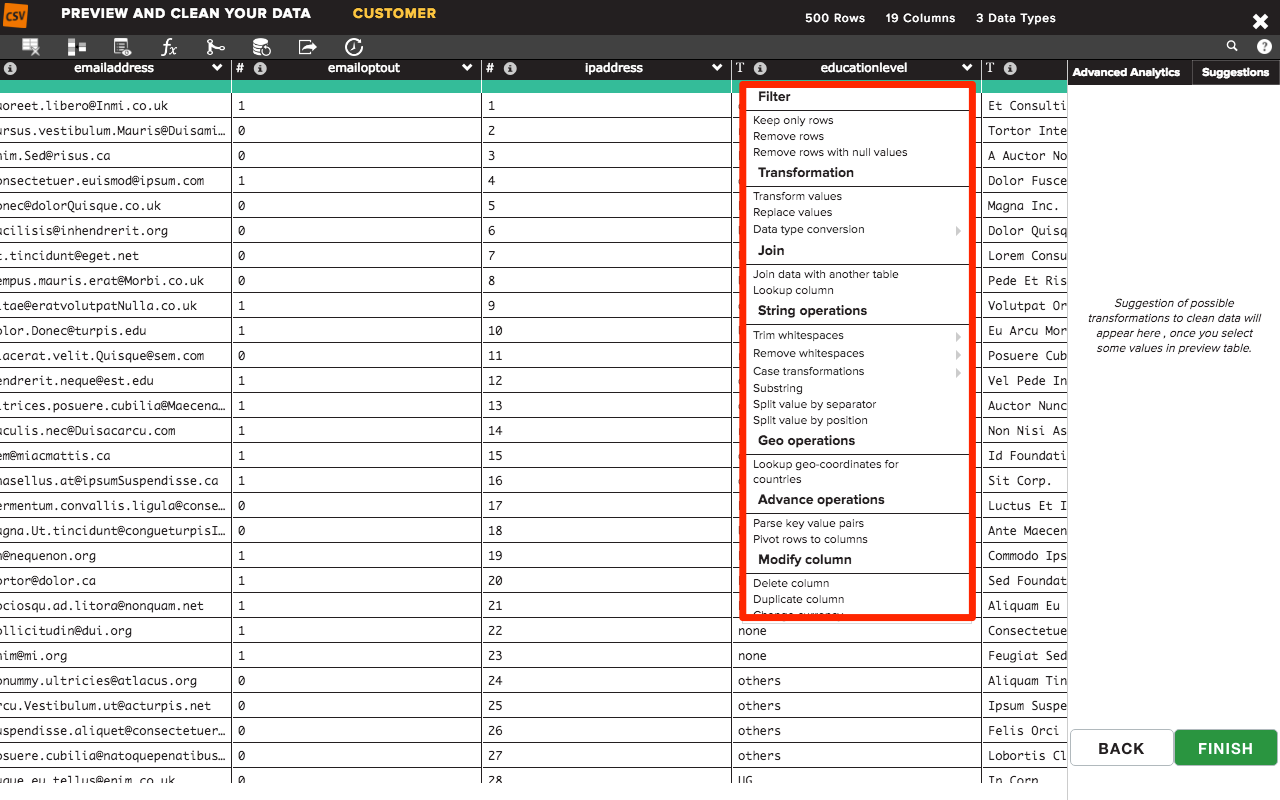Viewport: 1280px width, 800px height.
Task: Choose Transform values
Action: click(797, 197)
